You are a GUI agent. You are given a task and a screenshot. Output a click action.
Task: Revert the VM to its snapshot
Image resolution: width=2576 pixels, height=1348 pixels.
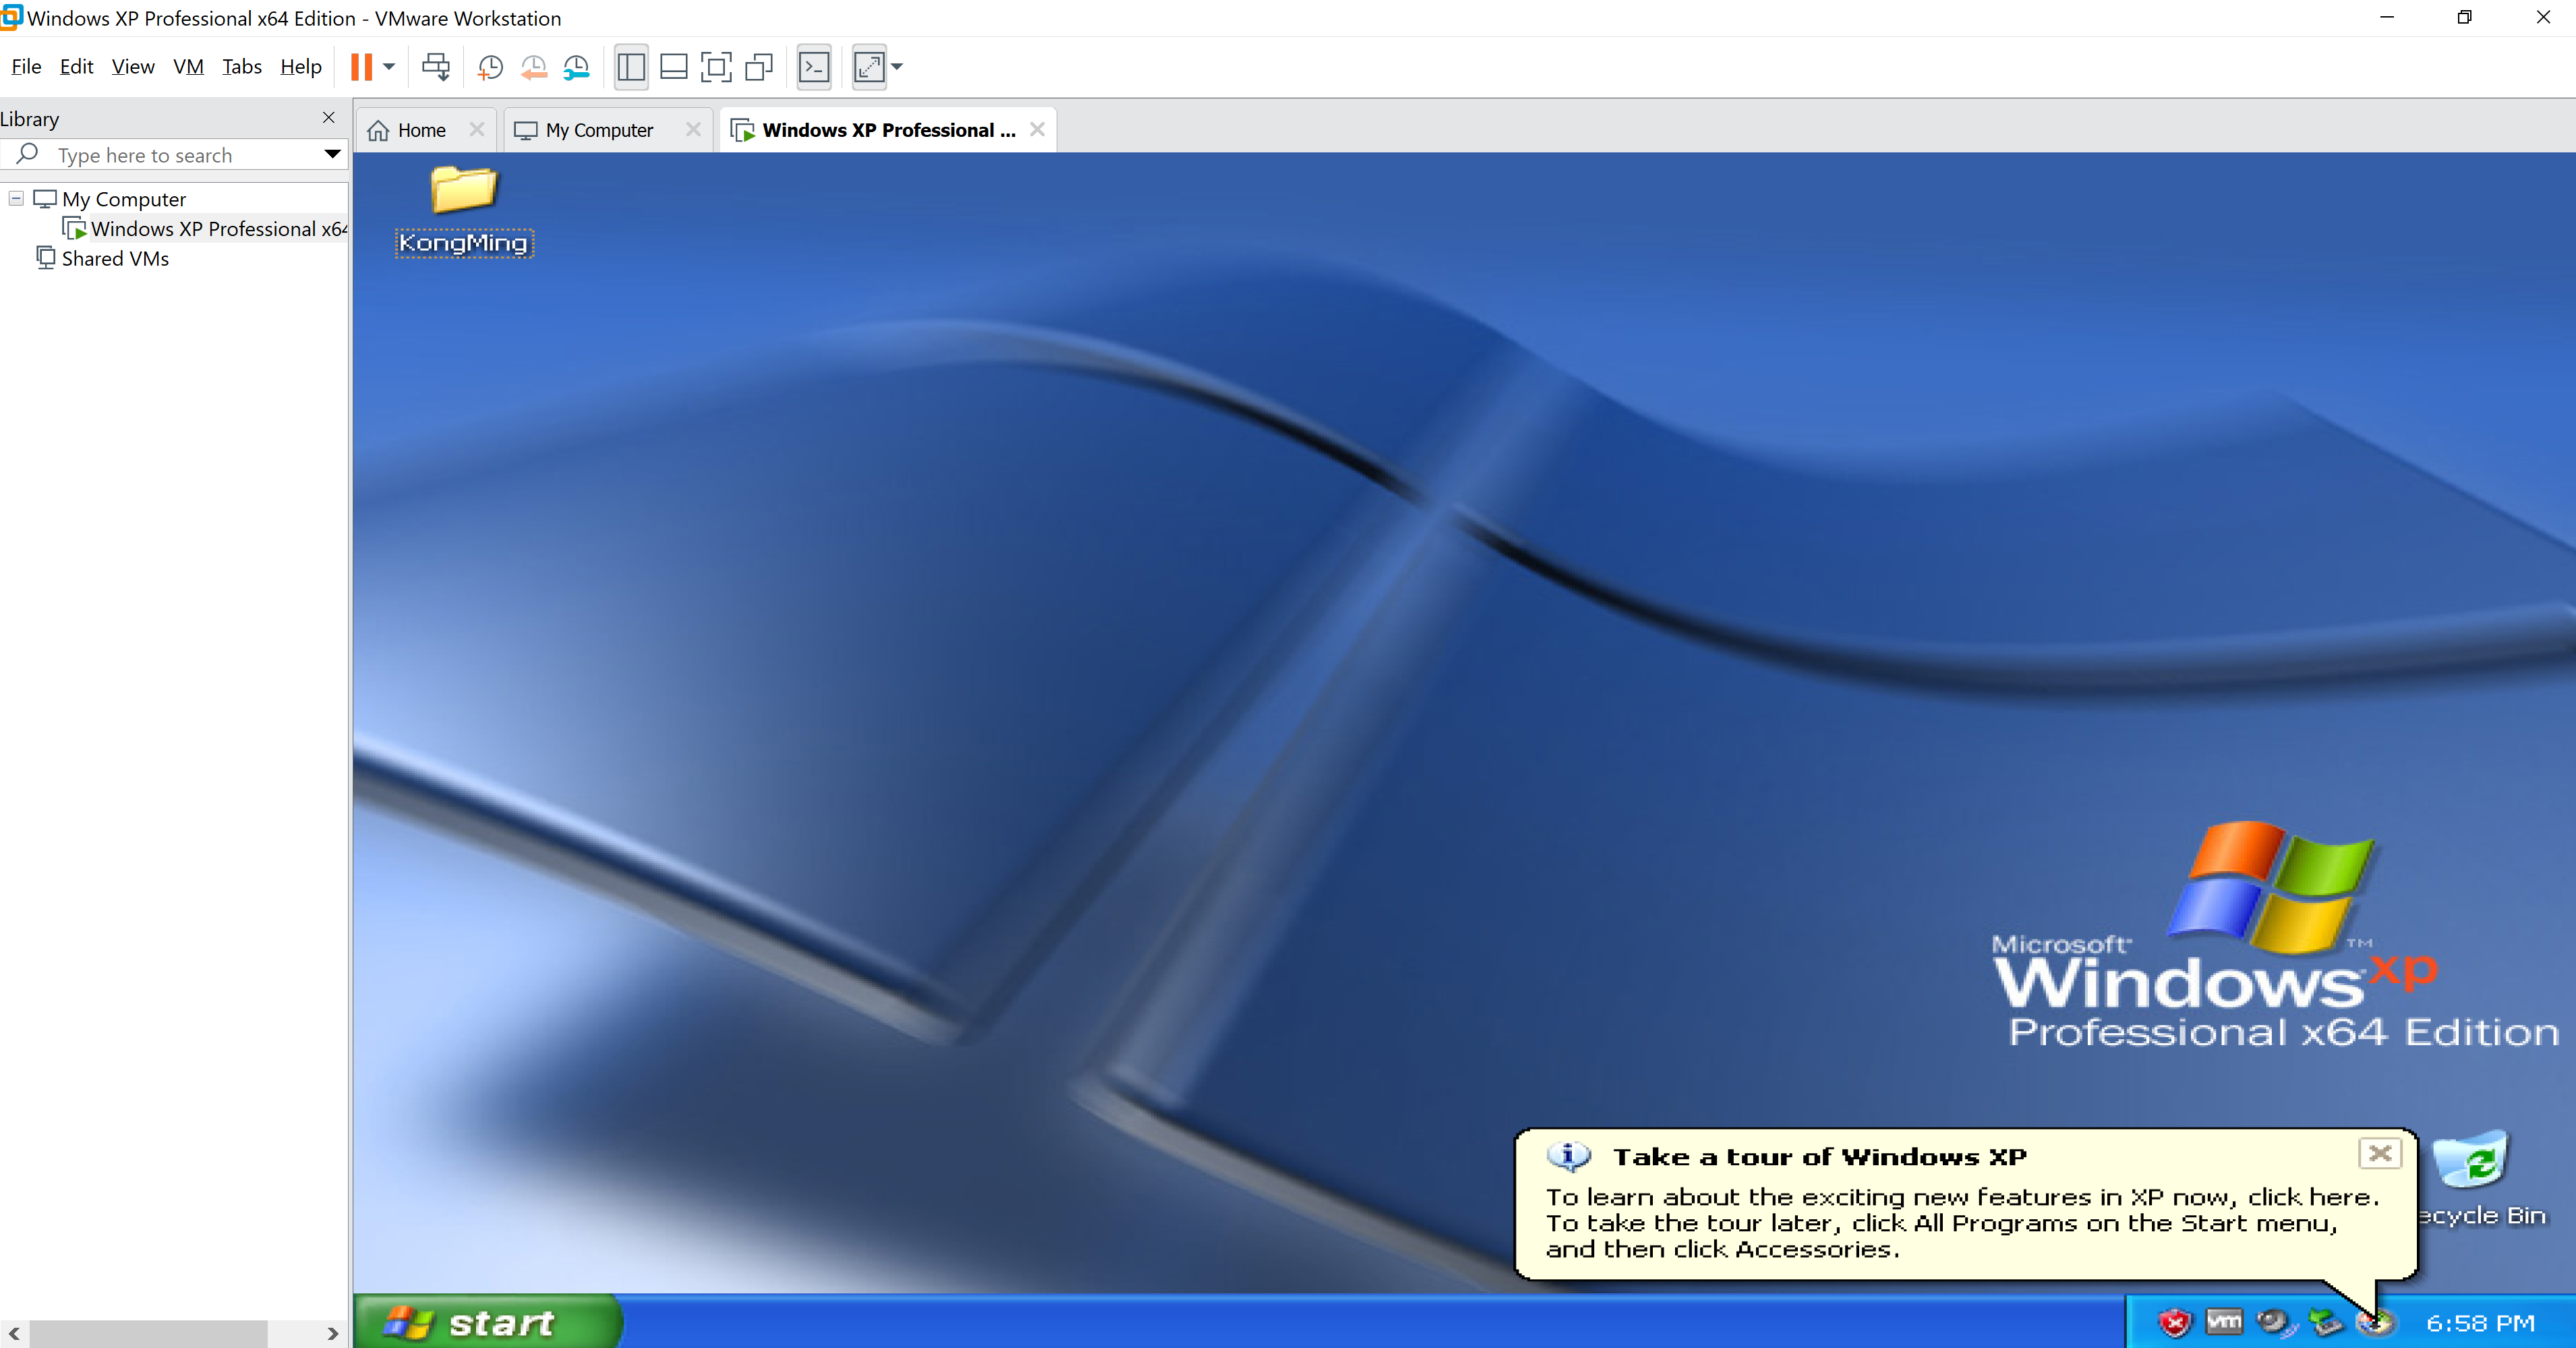tap(534, 67)
